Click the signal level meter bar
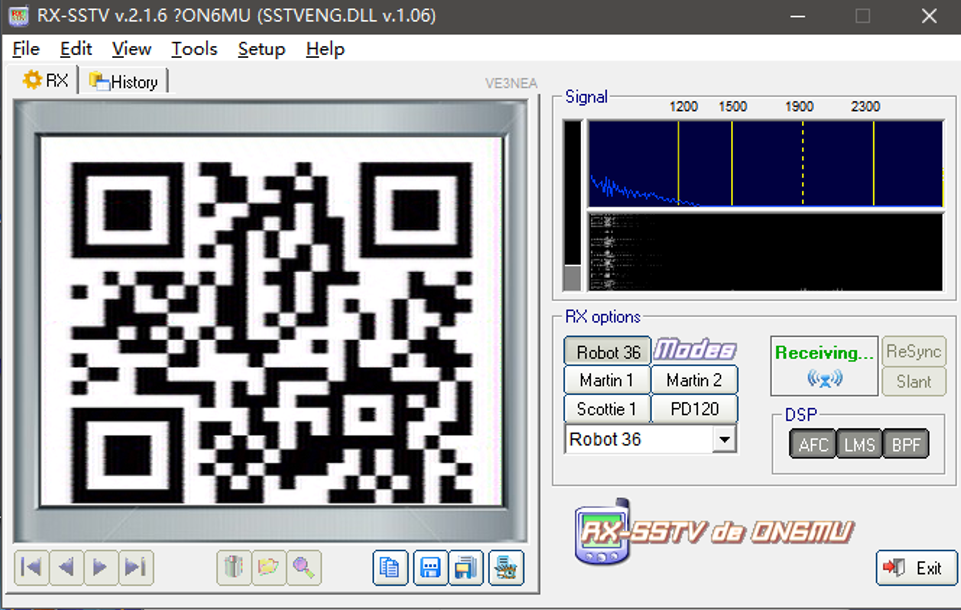 click(x=572, y=205)
